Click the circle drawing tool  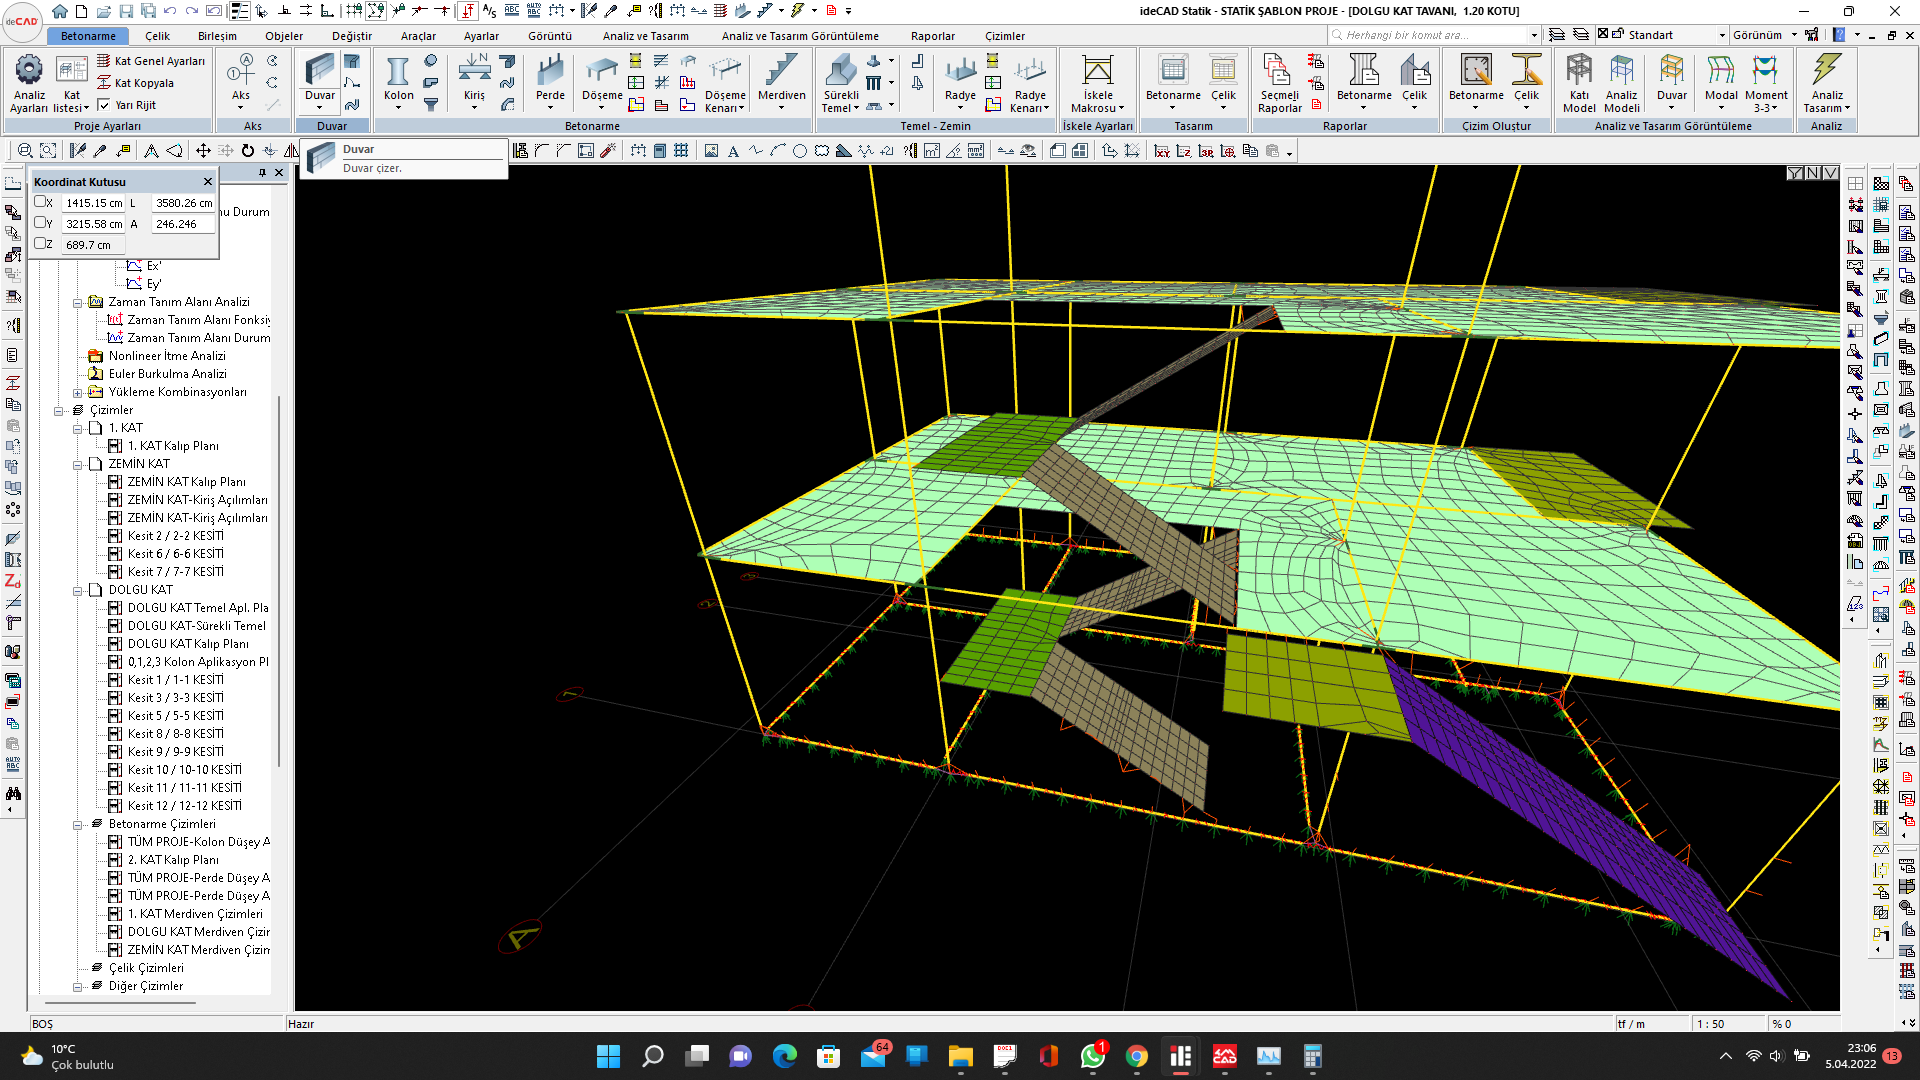tap(800, 151)
